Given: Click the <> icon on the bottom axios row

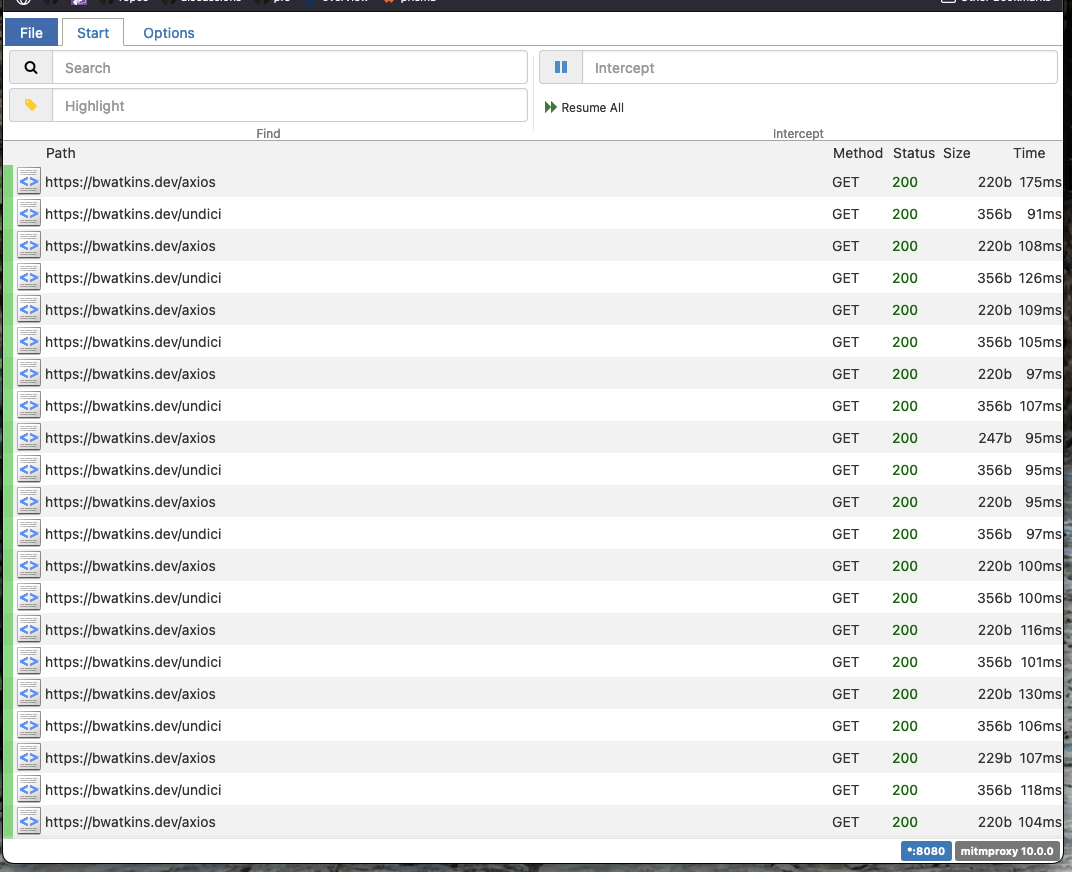Looking at the screenshot, I should point(28,822).
